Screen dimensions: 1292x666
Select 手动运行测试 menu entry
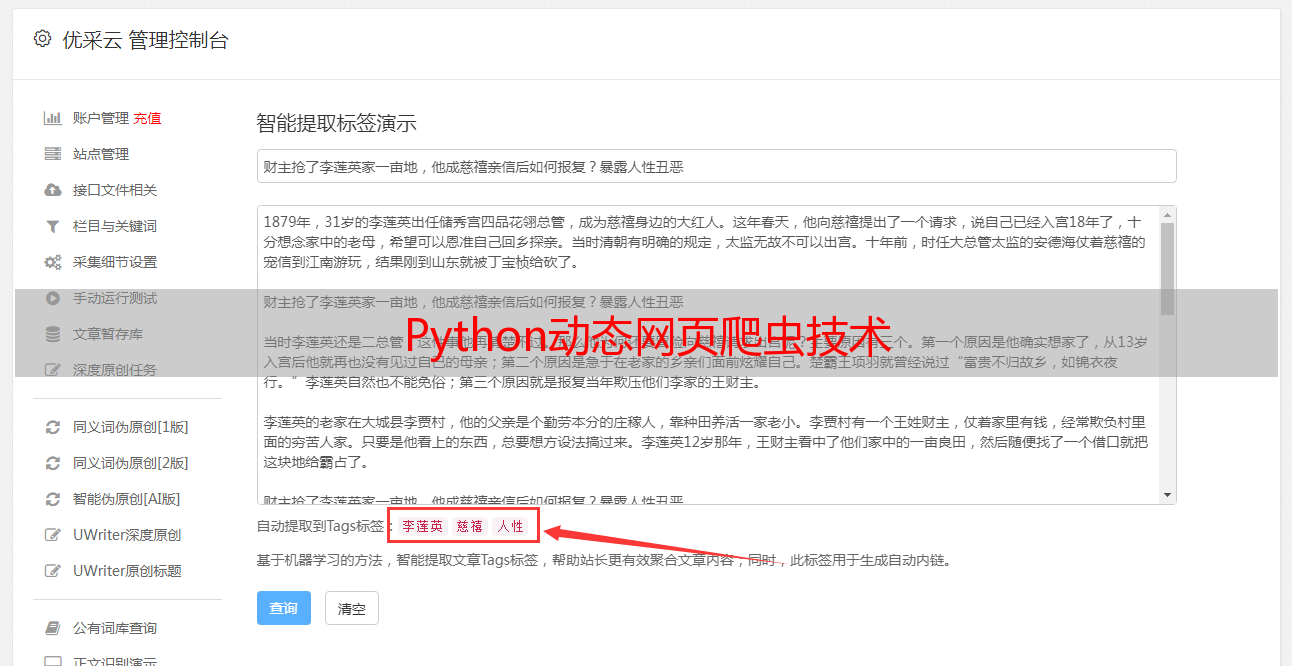(115, 298)
